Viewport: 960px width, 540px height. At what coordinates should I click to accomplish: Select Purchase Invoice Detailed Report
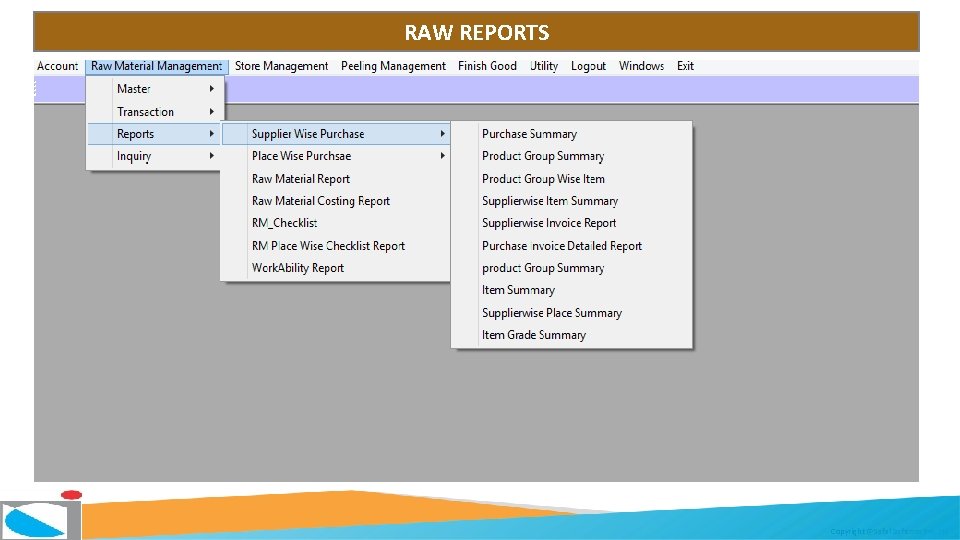click(572, 246)
